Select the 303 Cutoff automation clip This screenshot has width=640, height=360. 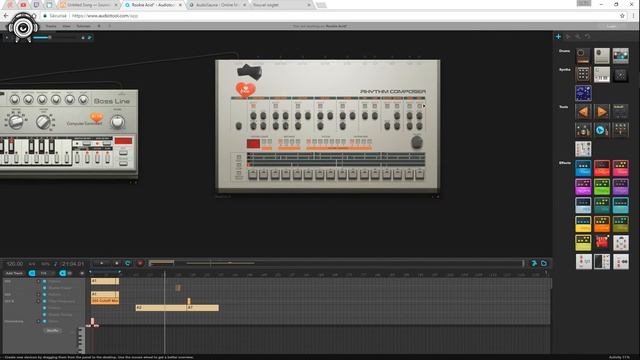click(x=105, y=300)
